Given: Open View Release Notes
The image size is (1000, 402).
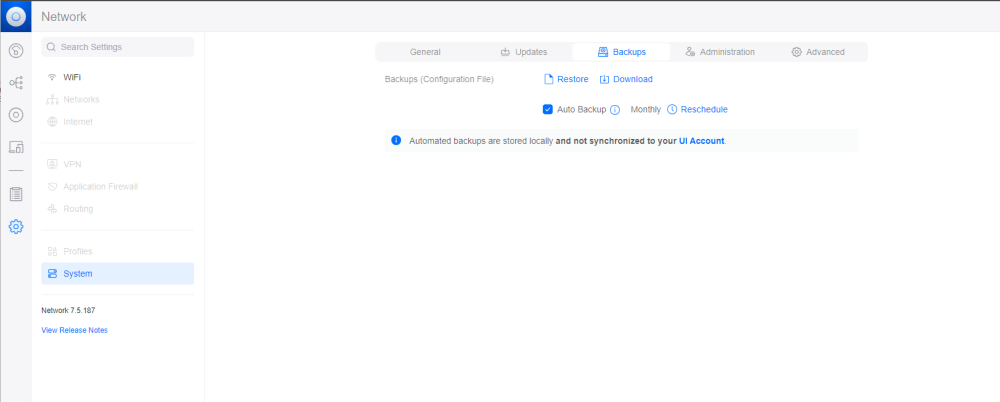Looking at the screenshot, I should click(x=75, y=331).
